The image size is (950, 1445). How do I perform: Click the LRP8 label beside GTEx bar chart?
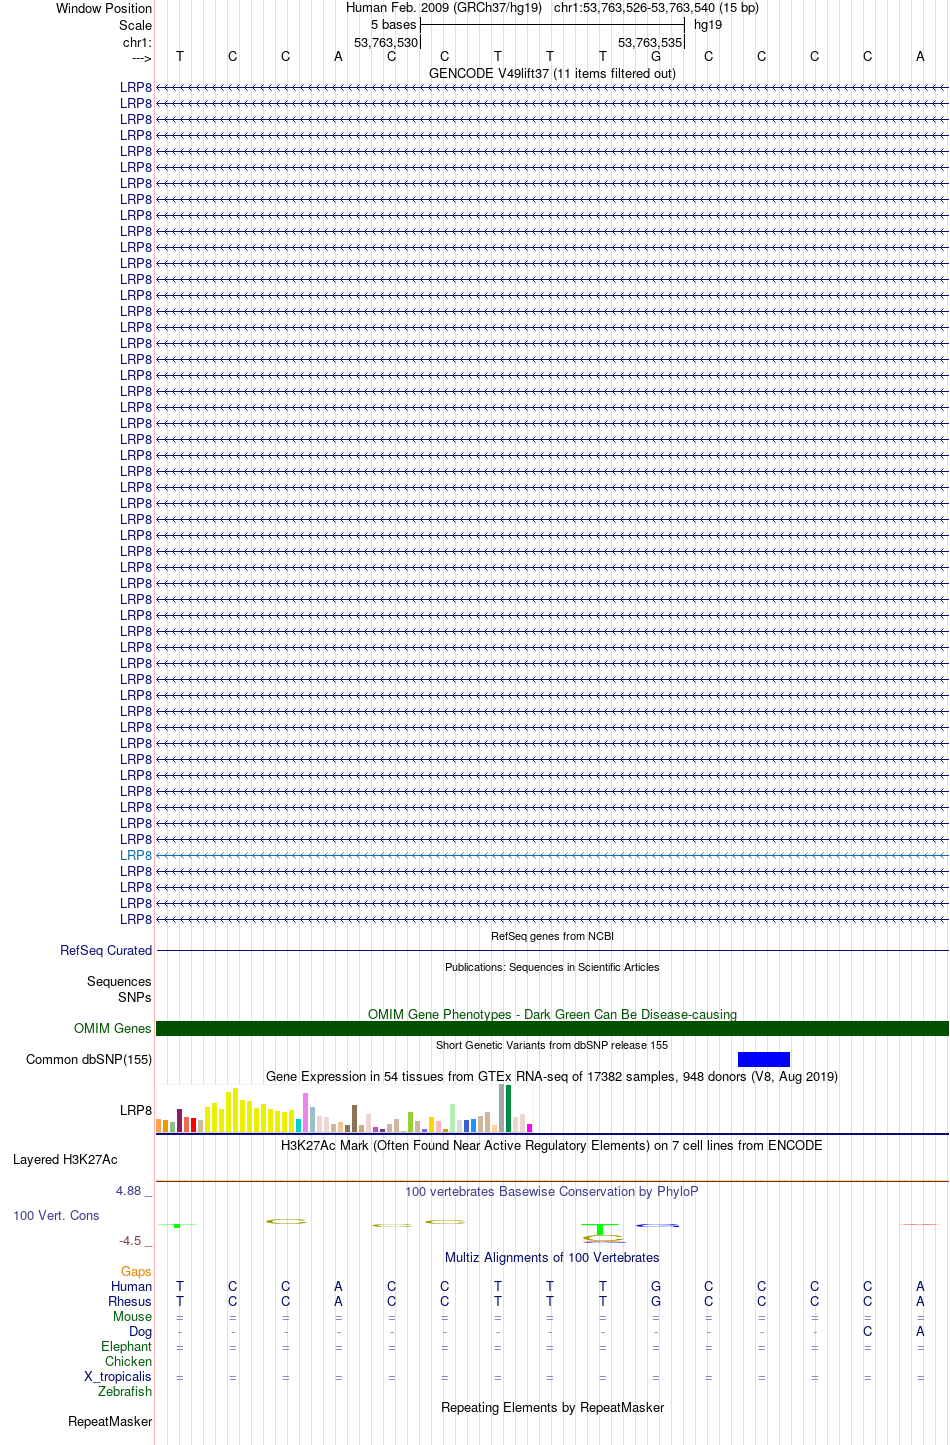point(136,1110)
